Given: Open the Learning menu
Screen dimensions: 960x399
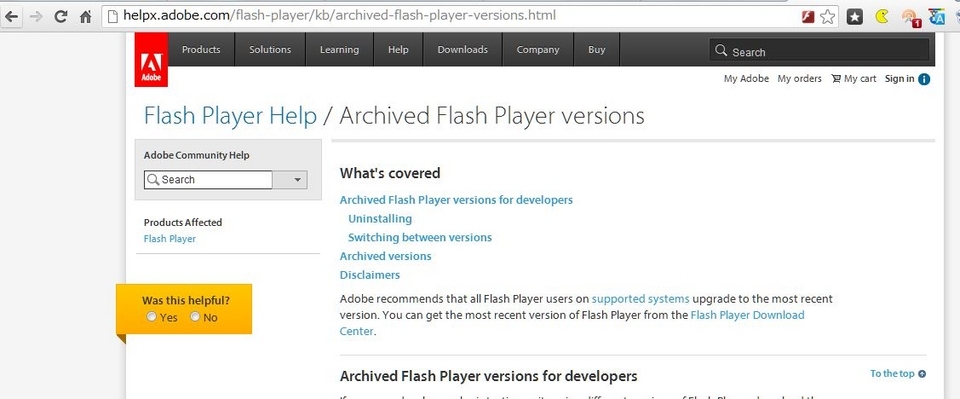Looking at the screenshot, I should [x=339, y=50].
